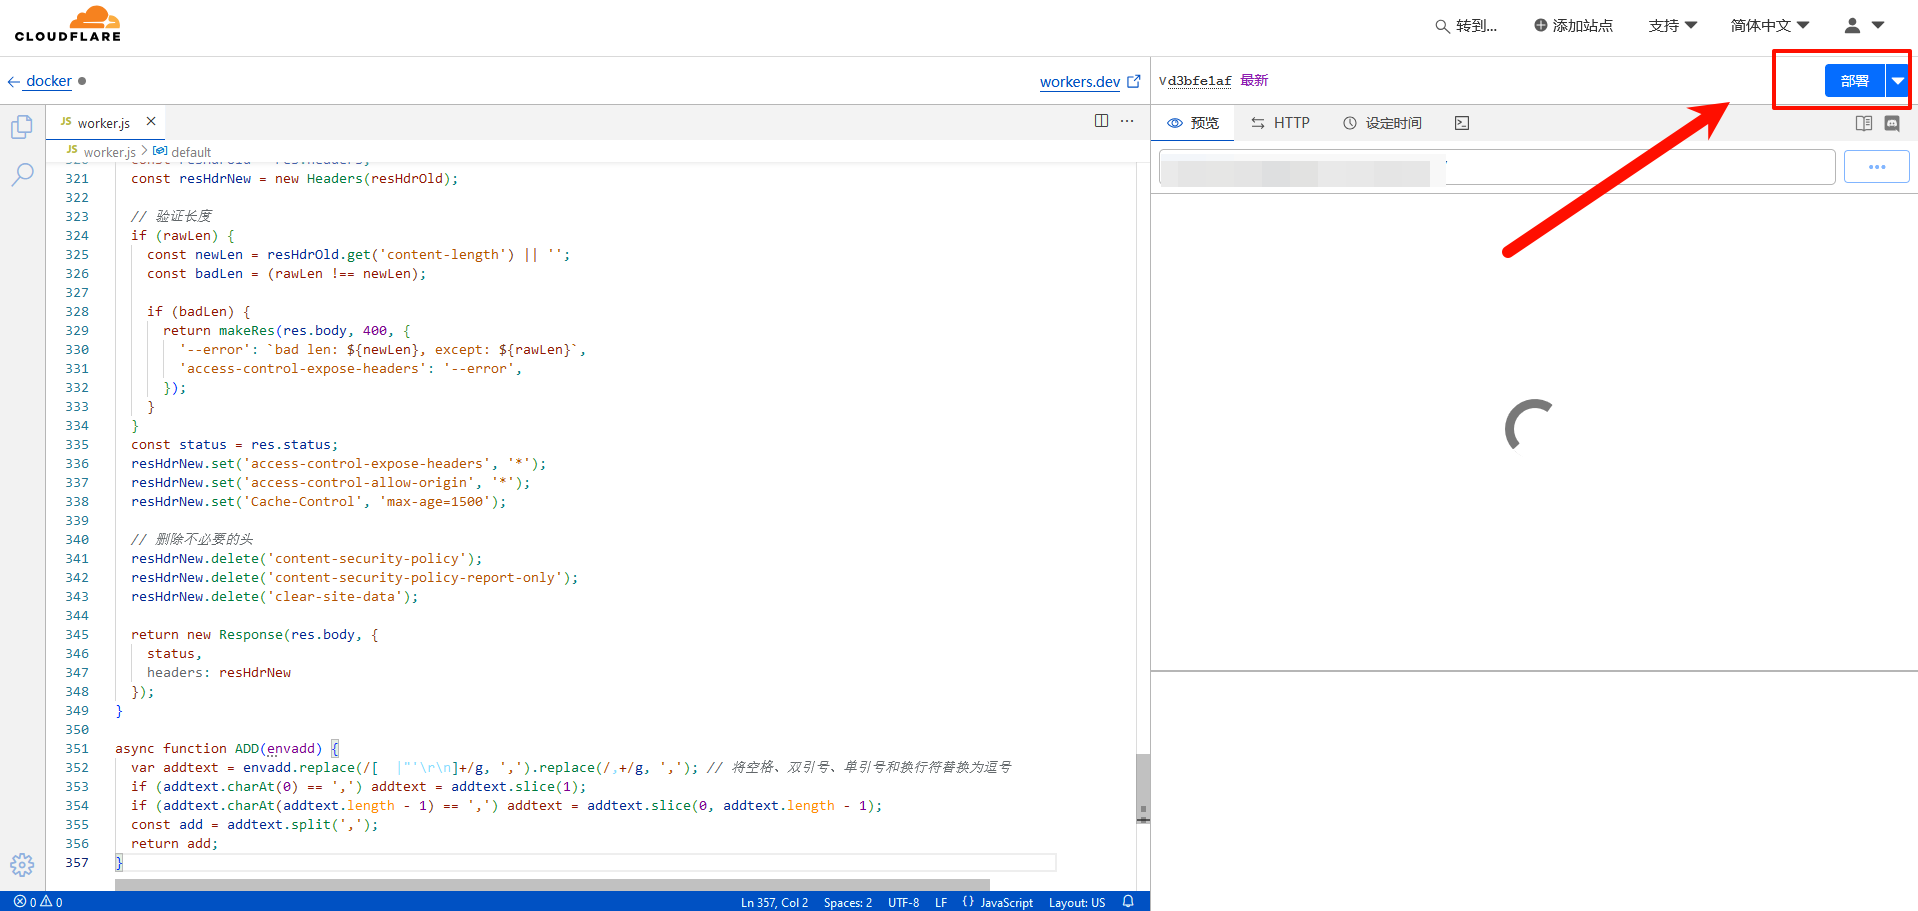Open the editor more actions ellipsis

[x=1127, y=121]
